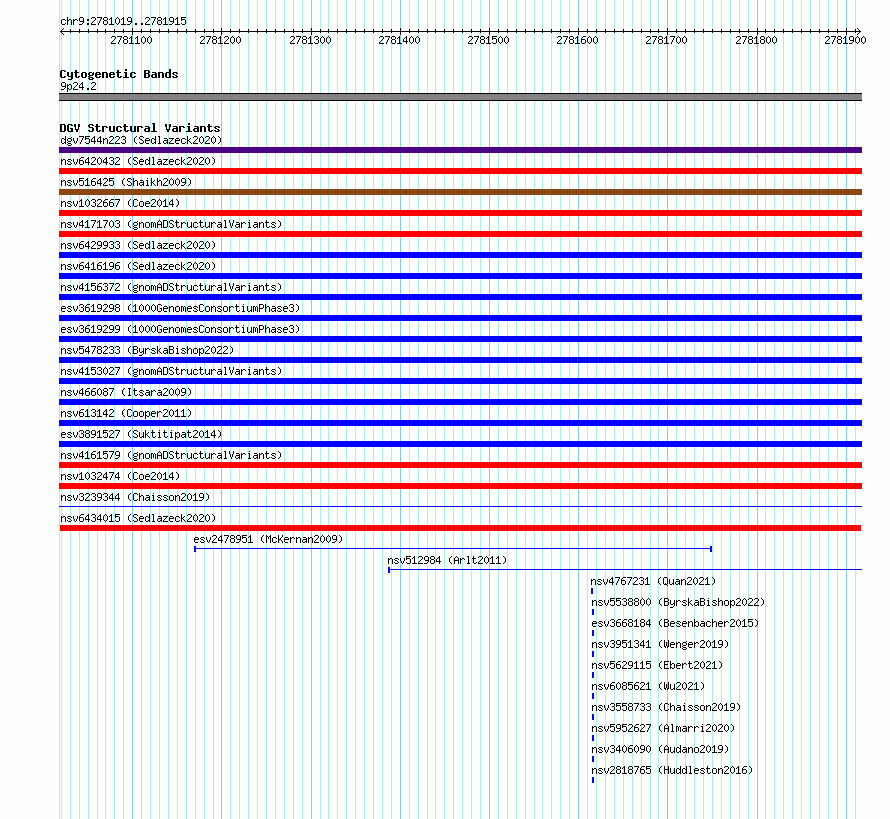Select the nsv6420432 (Sedlazeck2020) variant label
This screenshot has width=890, height=819.
coord(138,161)
